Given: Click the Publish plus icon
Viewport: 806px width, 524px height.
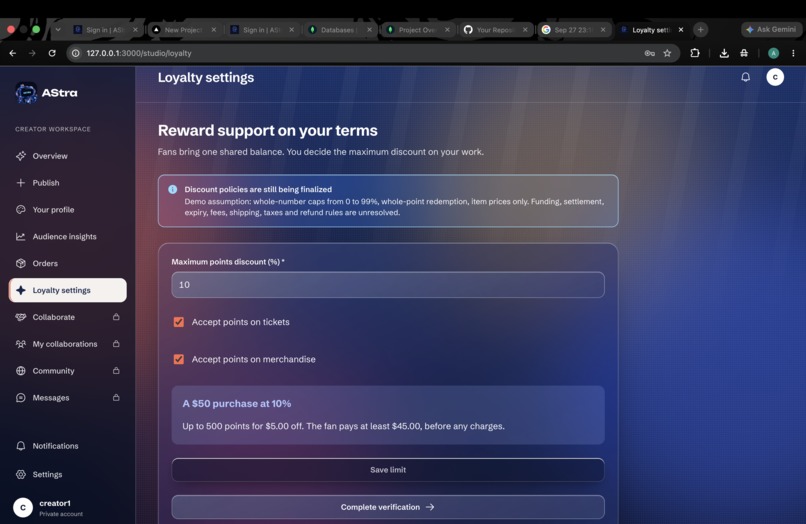Looking at the screenshot, I should coord(21,183).
